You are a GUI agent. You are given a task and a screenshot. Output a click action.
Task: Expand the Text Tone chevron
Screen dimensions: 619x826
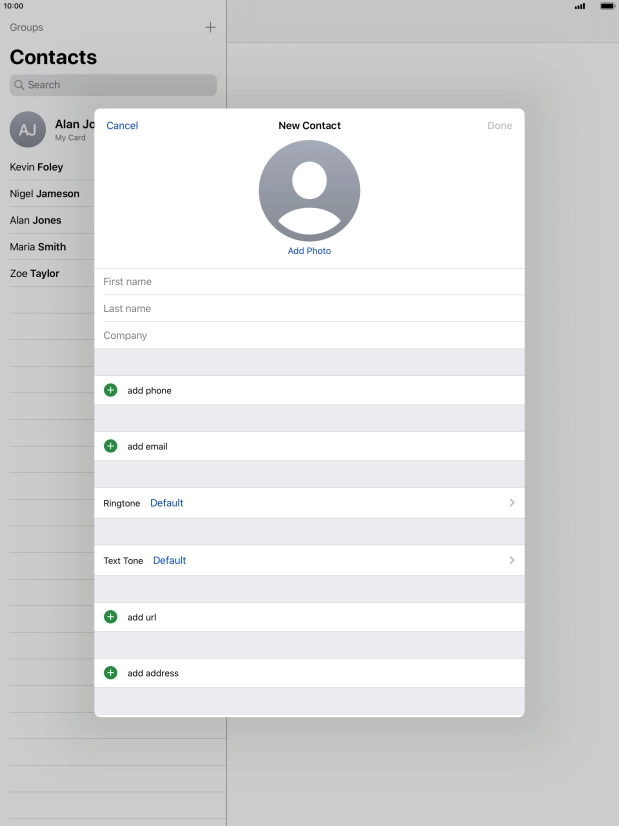(512, 560)
